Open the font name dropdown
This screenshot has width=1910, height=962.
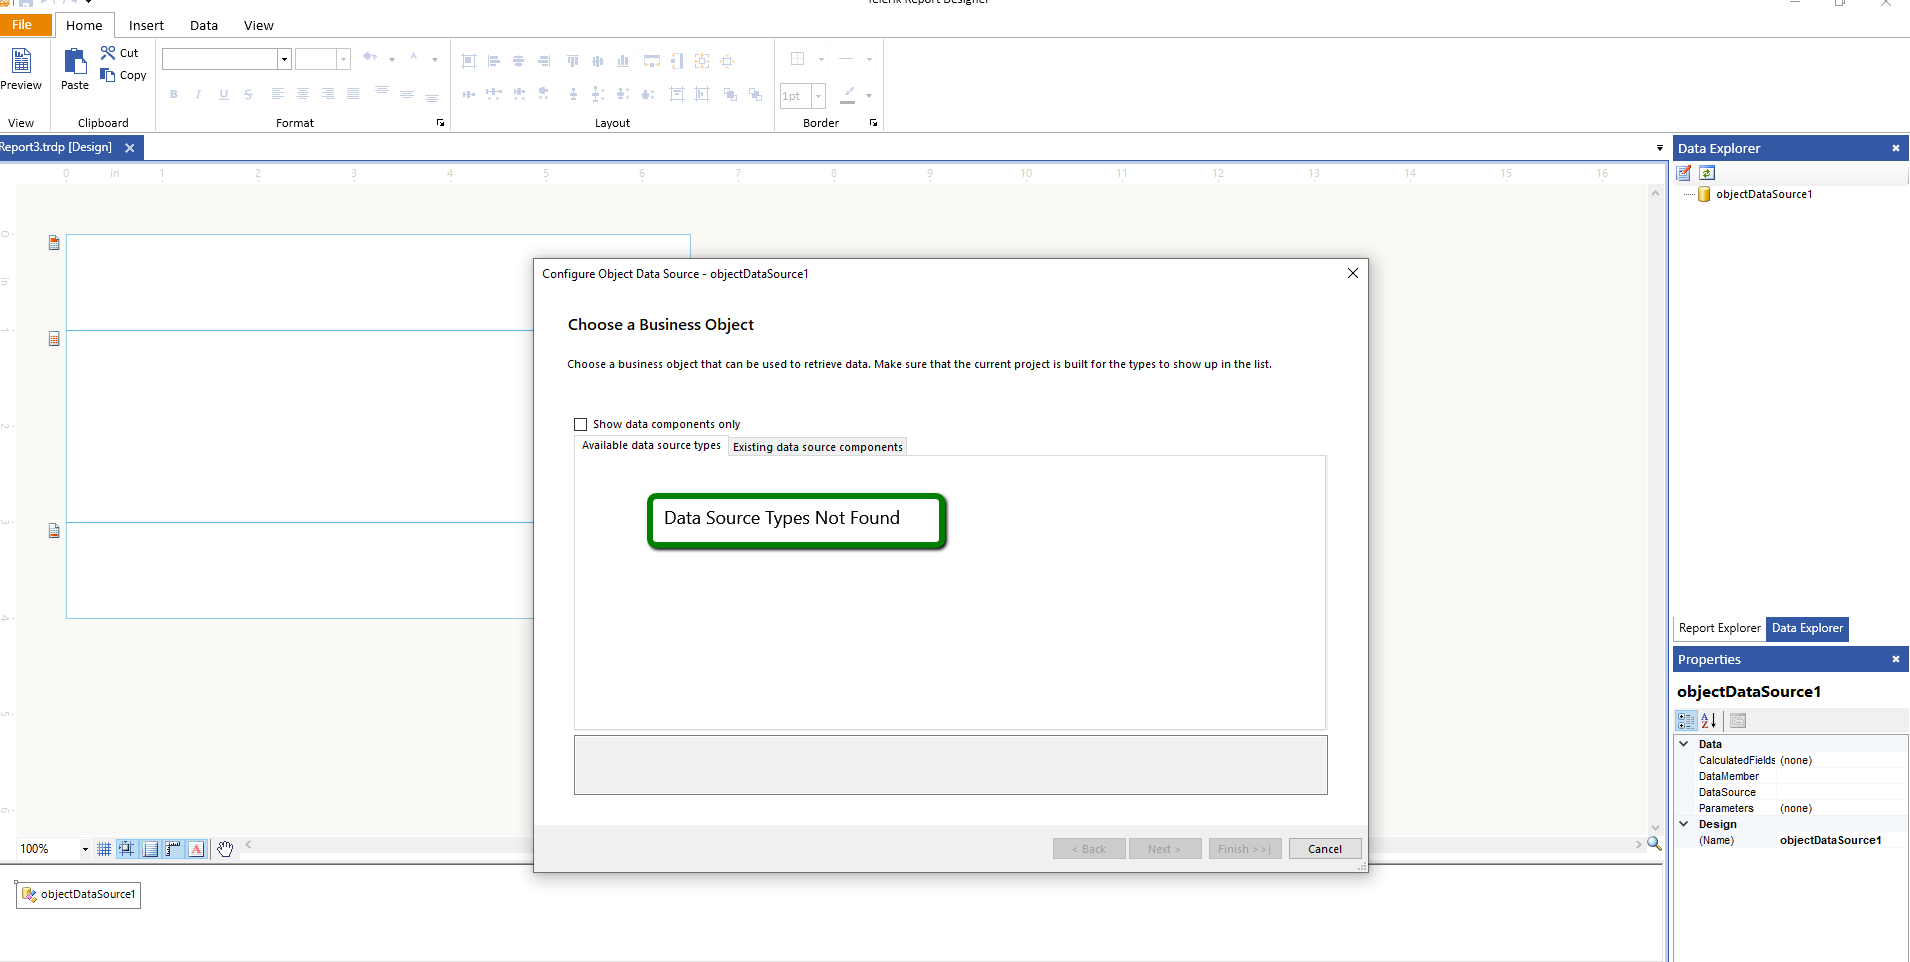(284, 59)
